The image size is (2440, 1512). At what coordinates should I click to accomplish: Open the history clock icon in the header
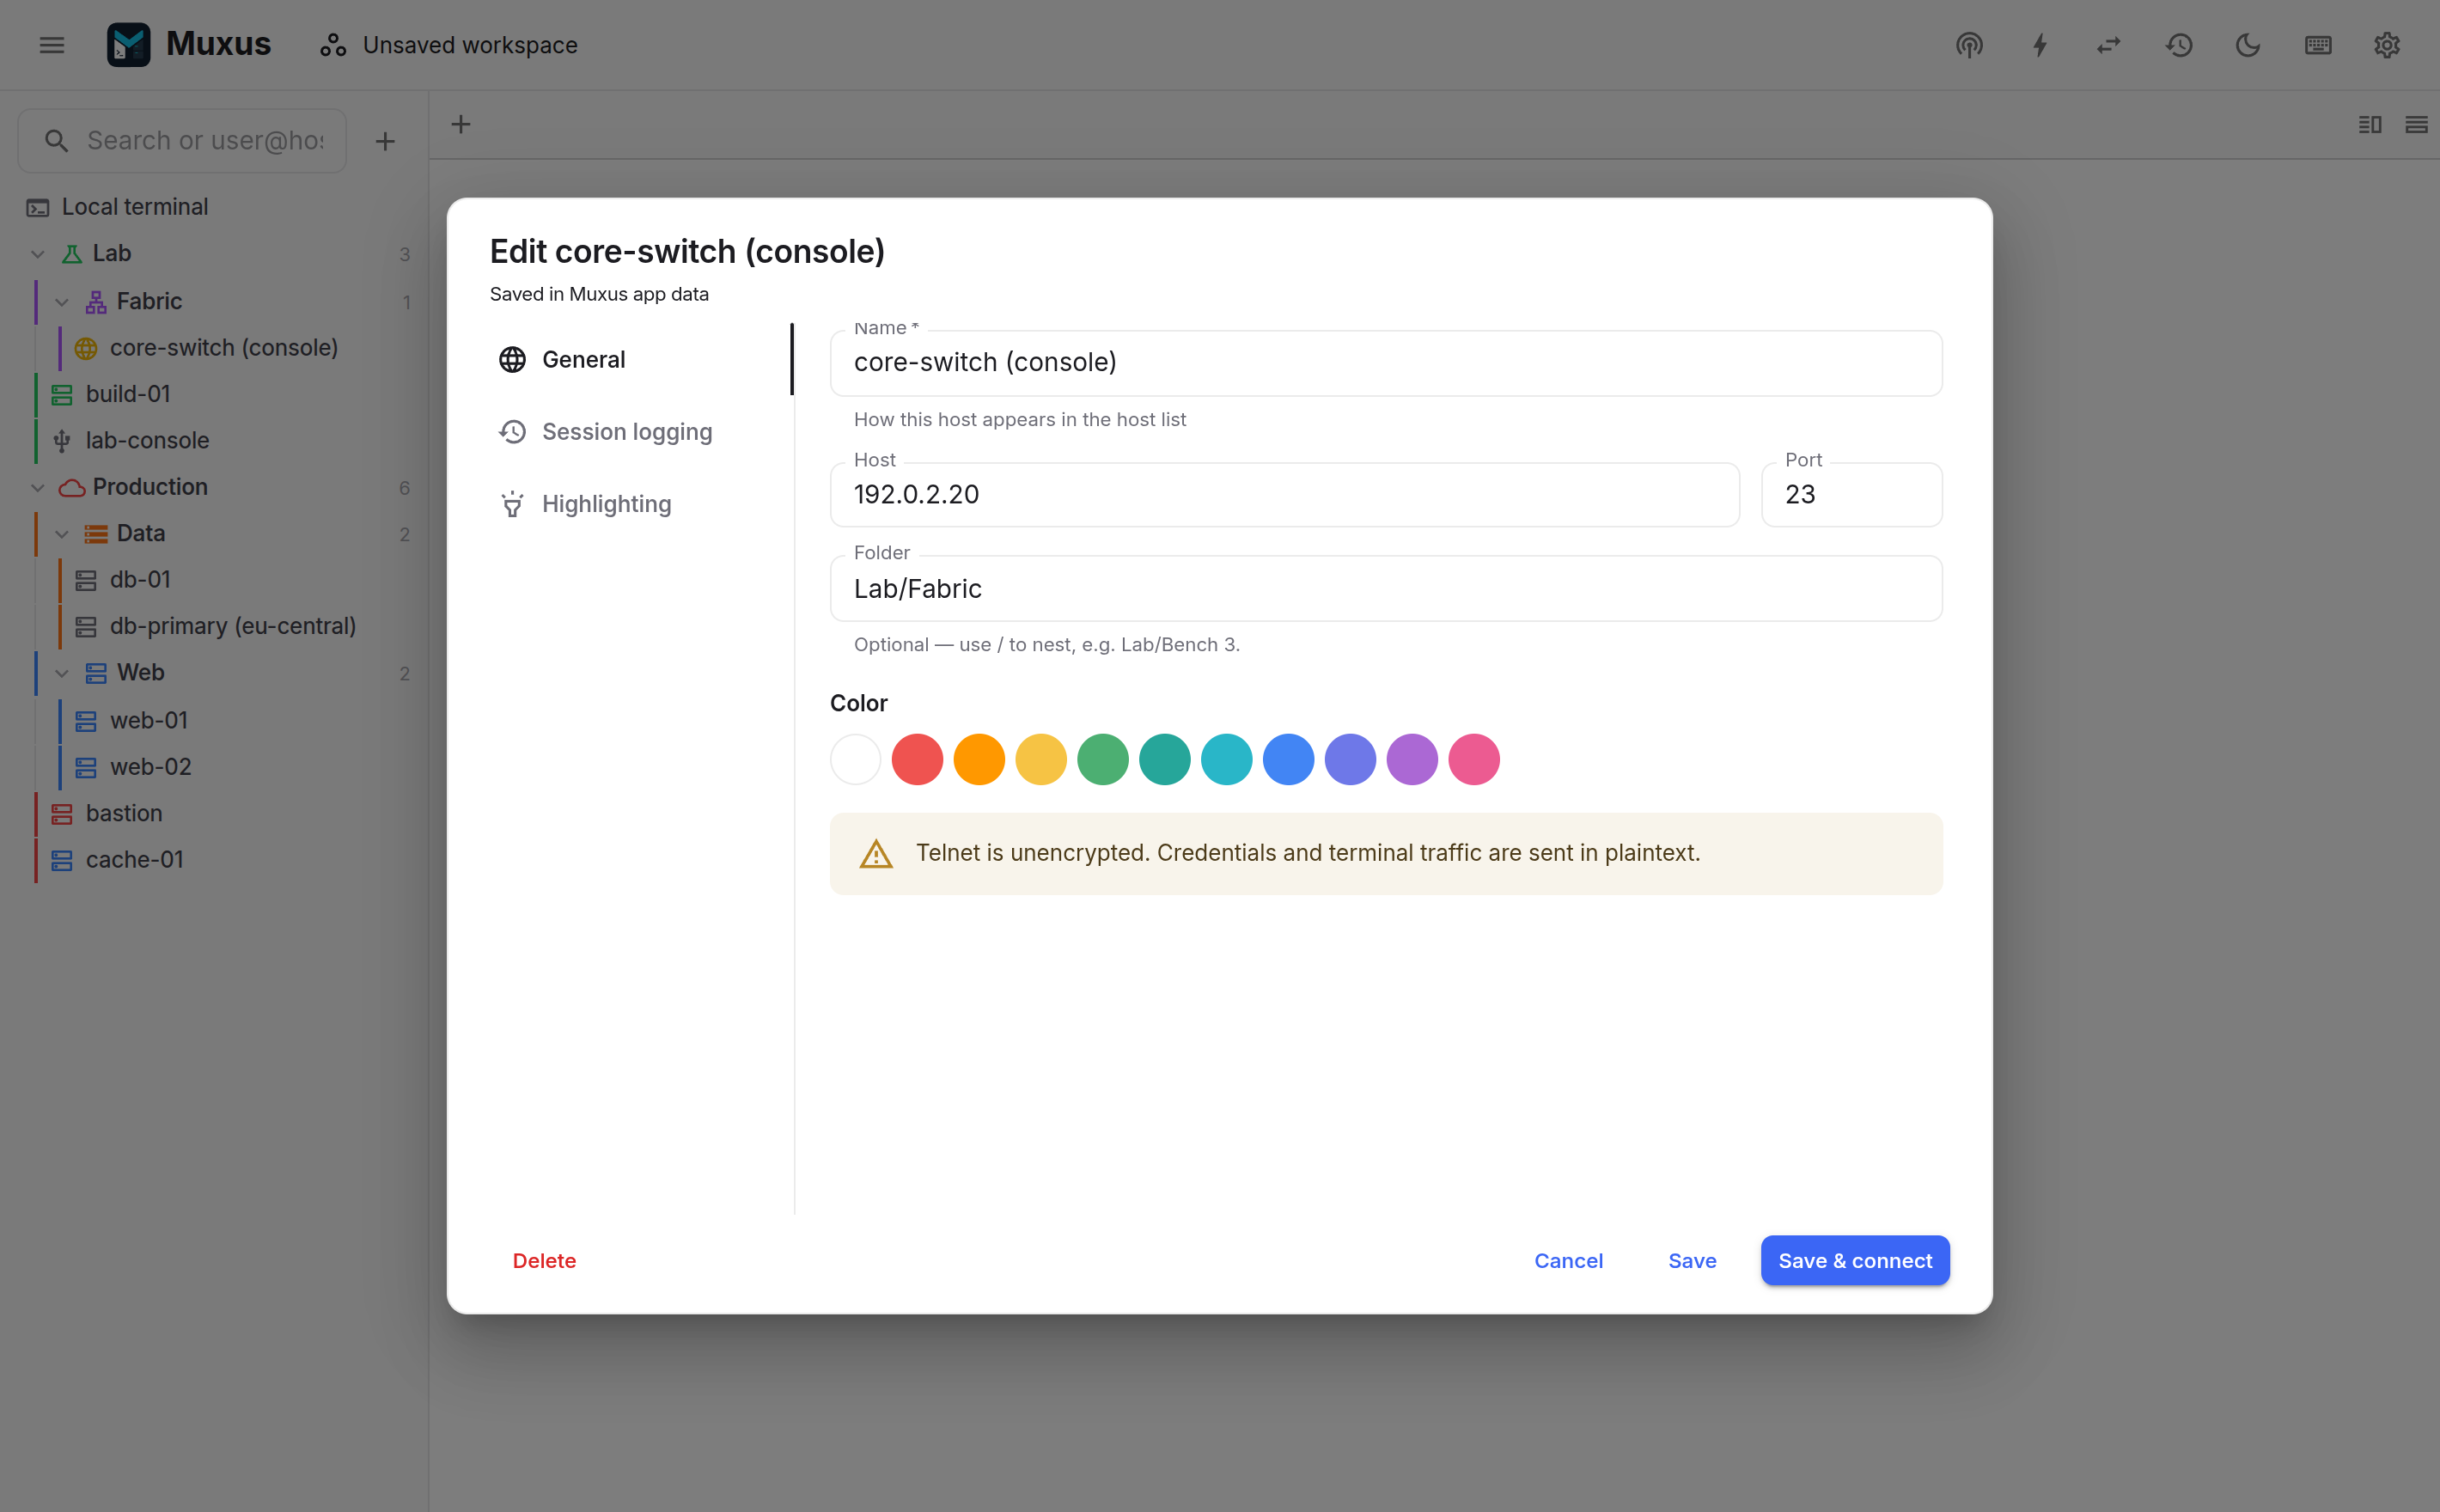pos(2178,45)
